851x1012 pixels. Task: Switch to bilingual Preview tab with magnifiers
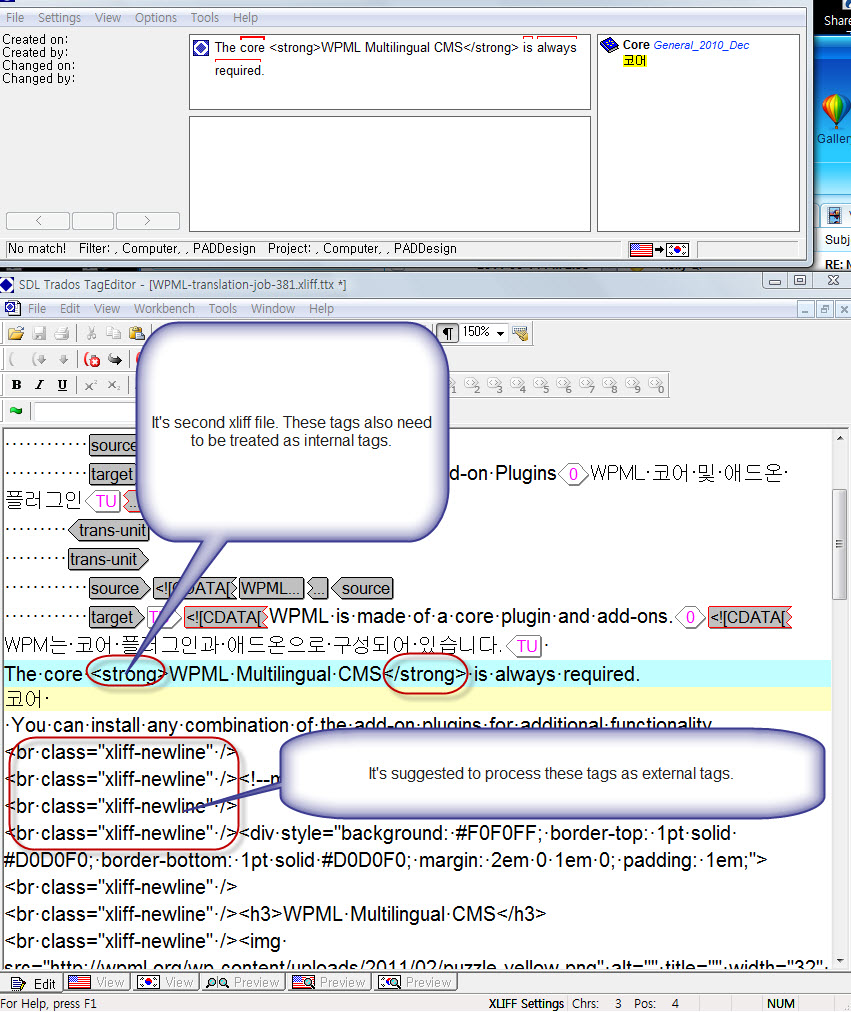pyautogui.click(x=242, y=982)
